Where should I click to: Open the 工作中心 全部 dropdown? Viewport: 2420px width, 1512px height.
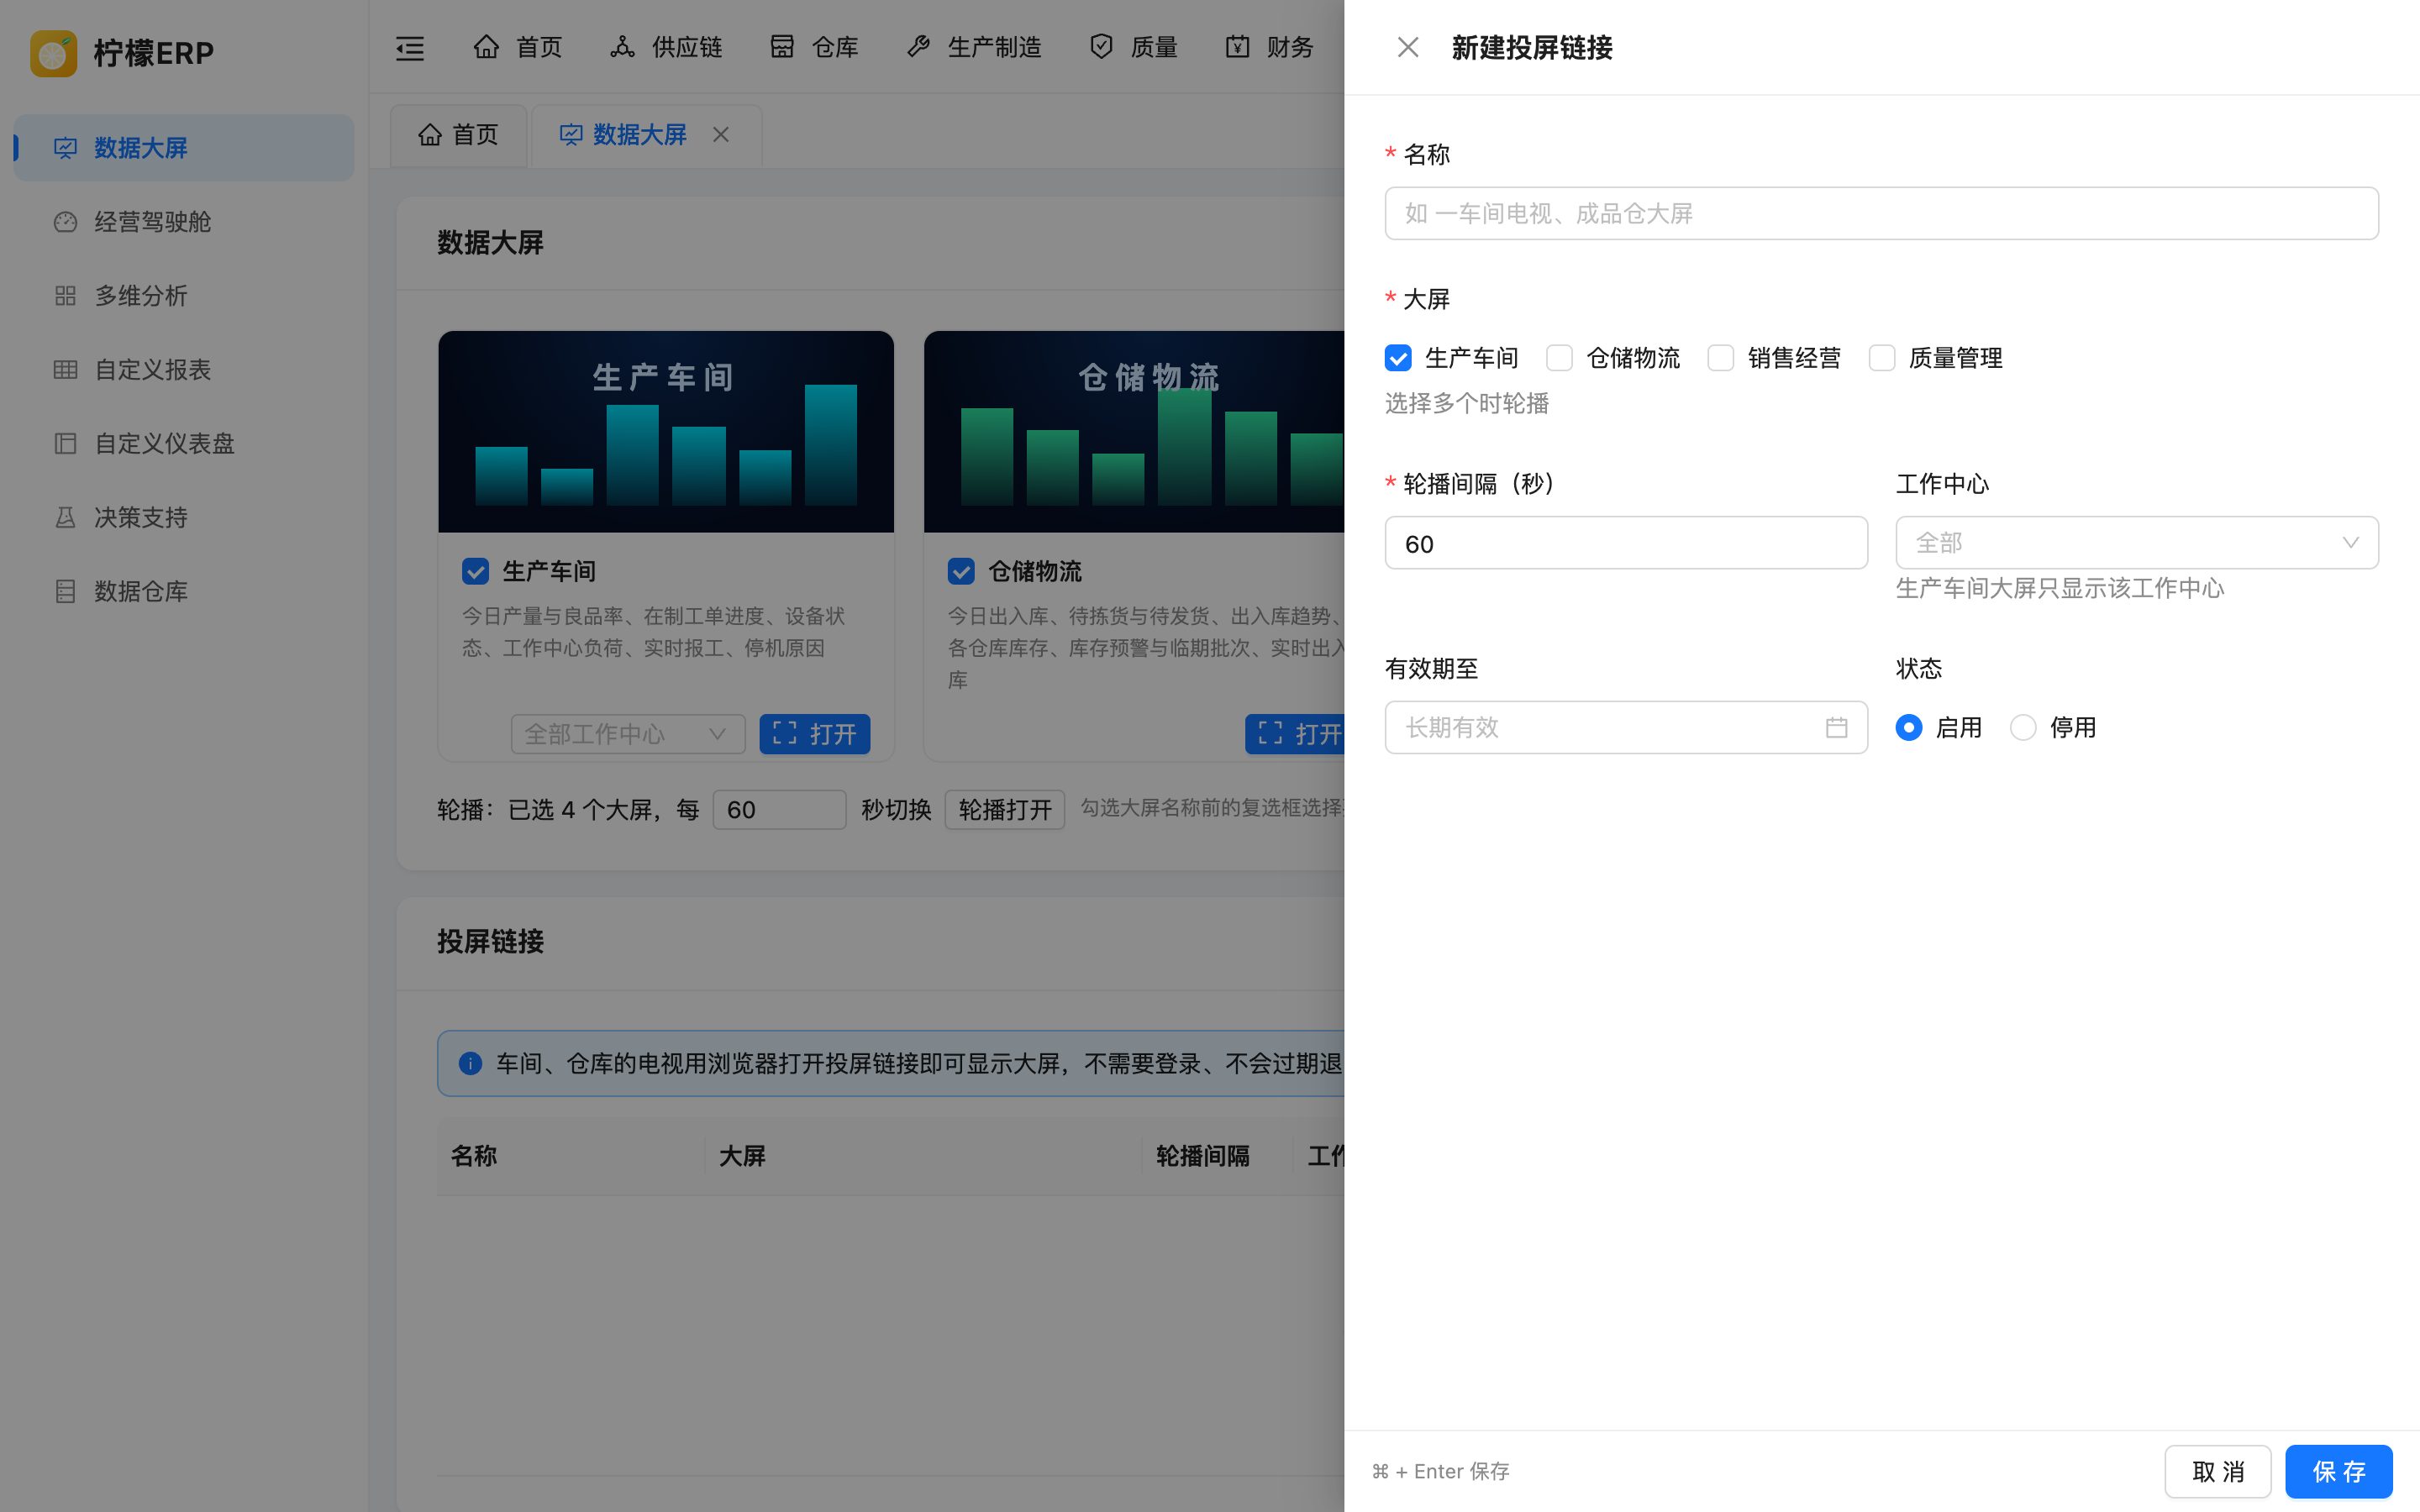[2137, 543]
